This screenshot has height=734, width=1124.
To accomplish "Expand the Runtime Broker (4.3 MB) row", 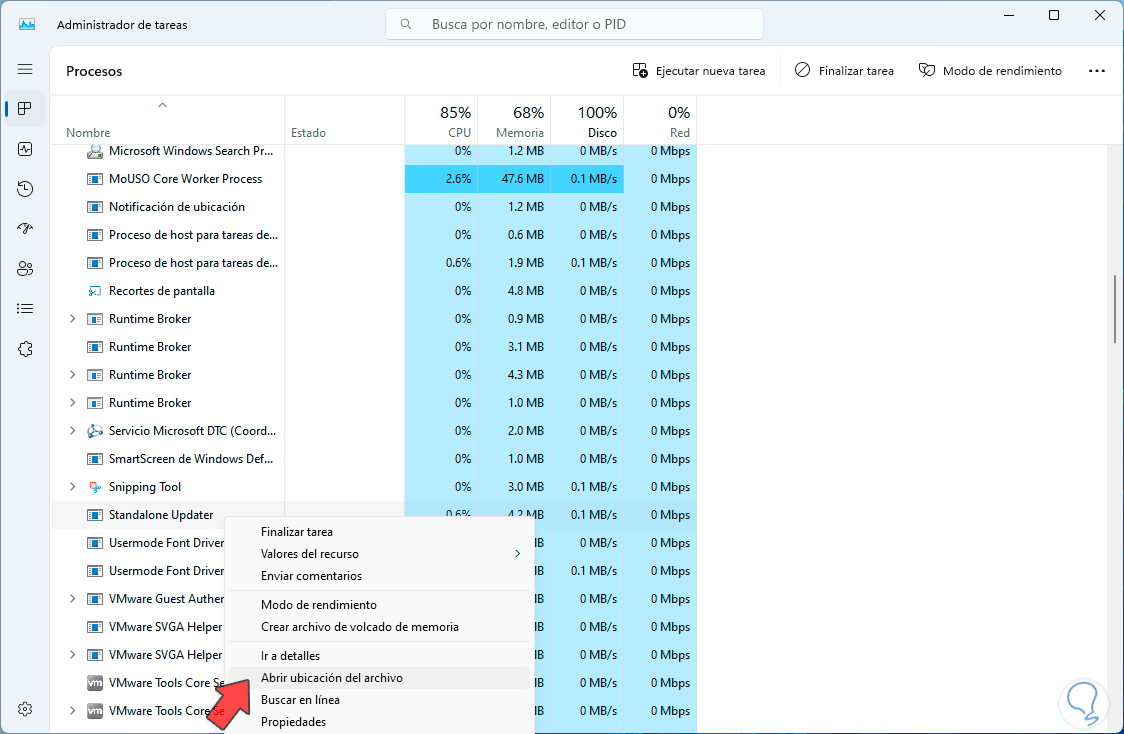I will click(72, 375).
